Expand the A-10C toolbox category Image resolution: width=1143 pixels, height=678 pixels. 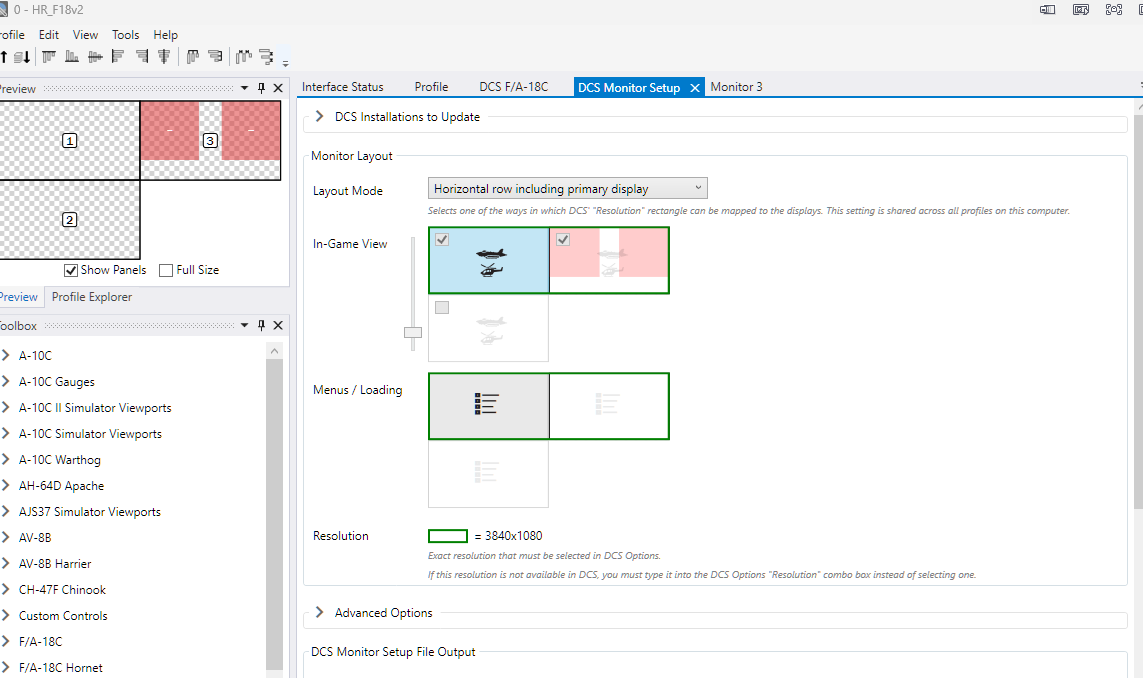click(6, 355)
